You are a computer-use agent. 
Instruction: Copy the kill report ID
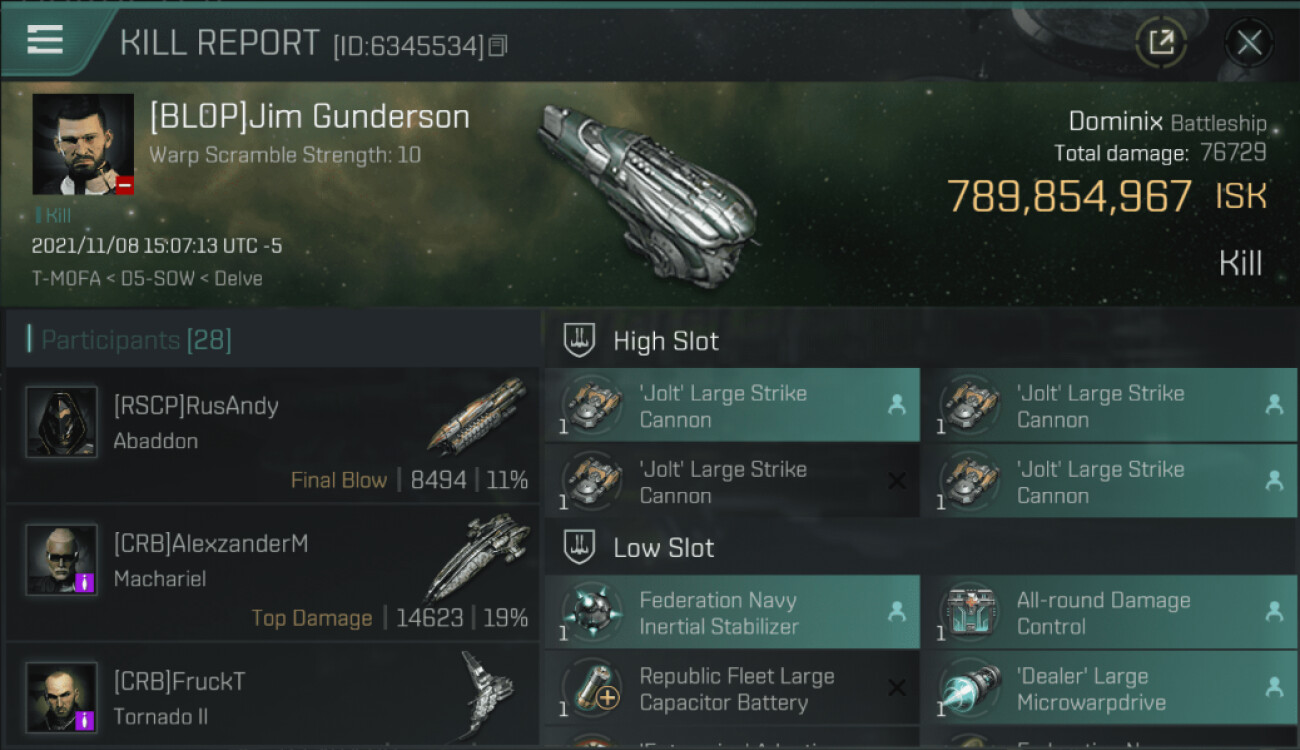click(x=498, y=46)
